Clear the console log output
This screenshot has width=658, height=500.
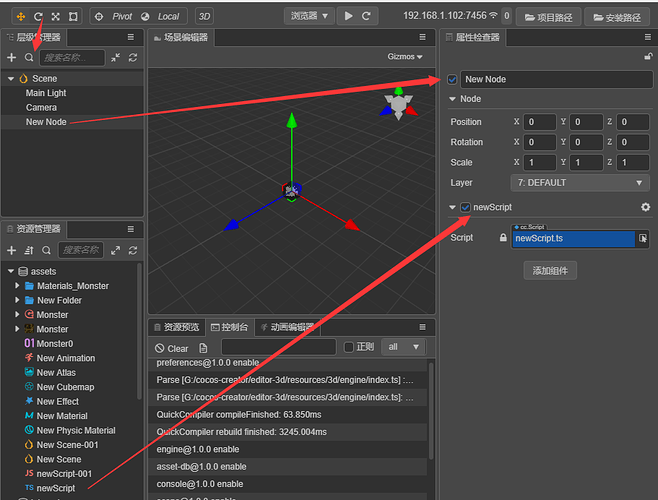pos(172,348)
